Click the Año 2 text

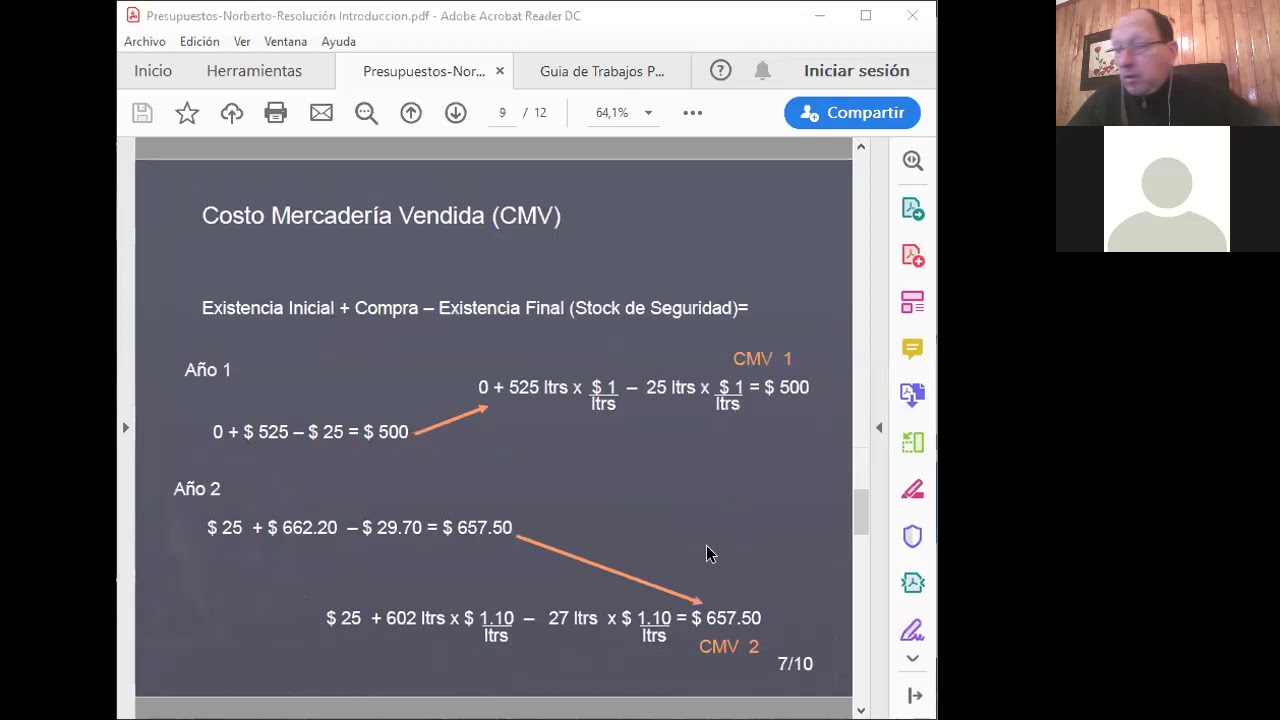[x=197, y=489]
